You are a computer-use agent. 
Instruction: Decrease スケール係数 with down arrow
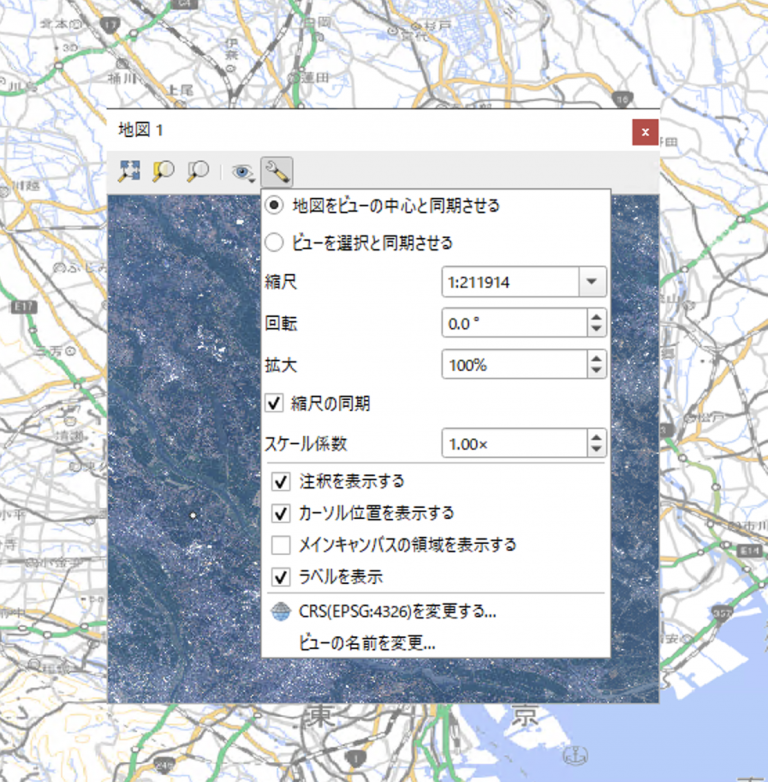596,449
